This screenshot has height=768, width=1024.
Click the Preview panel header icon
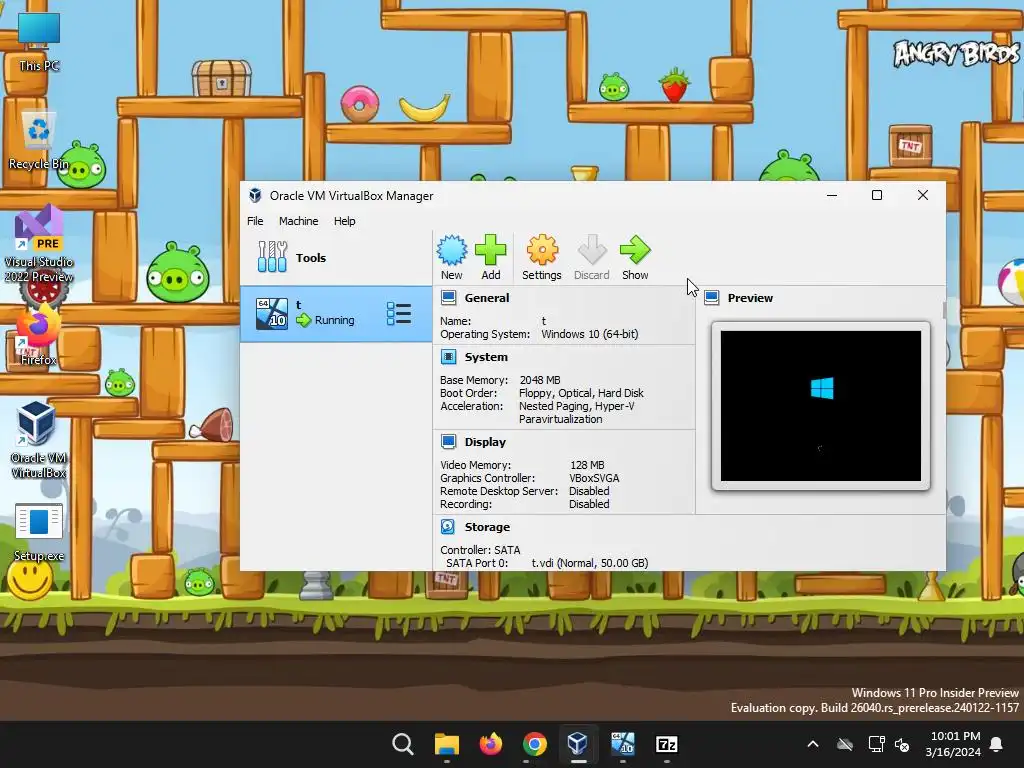712,298
